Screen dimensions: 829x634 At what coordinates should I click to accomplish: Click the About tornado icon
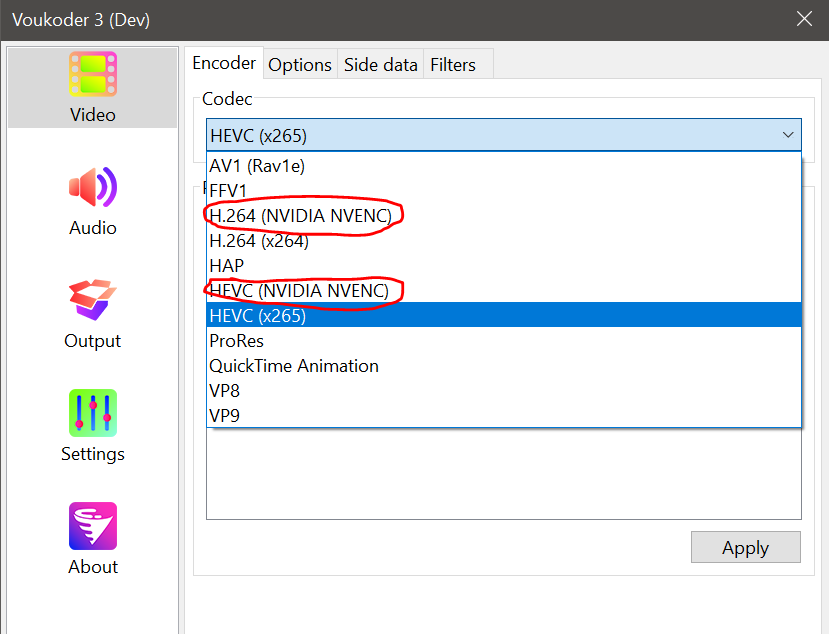point(92,526)
